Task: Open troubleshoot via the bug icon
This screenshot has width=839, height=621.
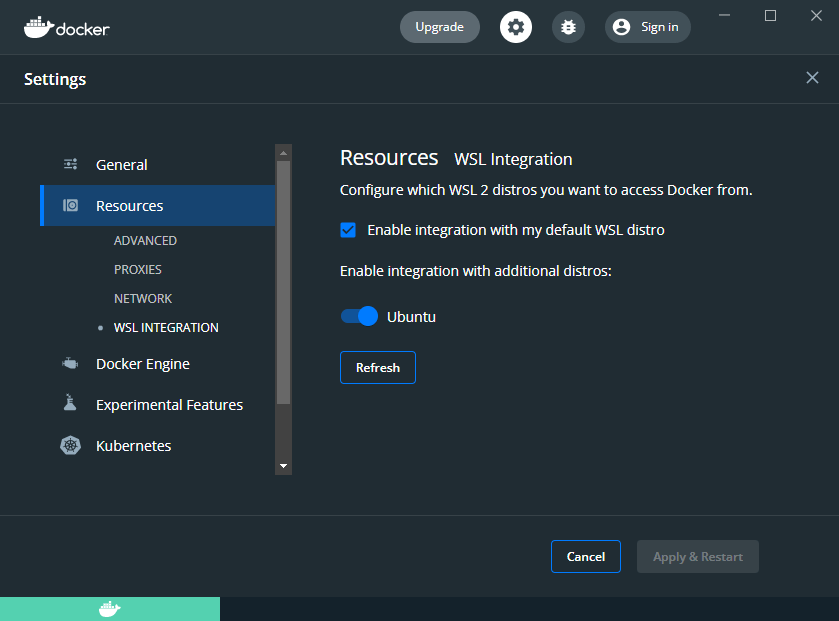Action: click(x=568, y=27)
